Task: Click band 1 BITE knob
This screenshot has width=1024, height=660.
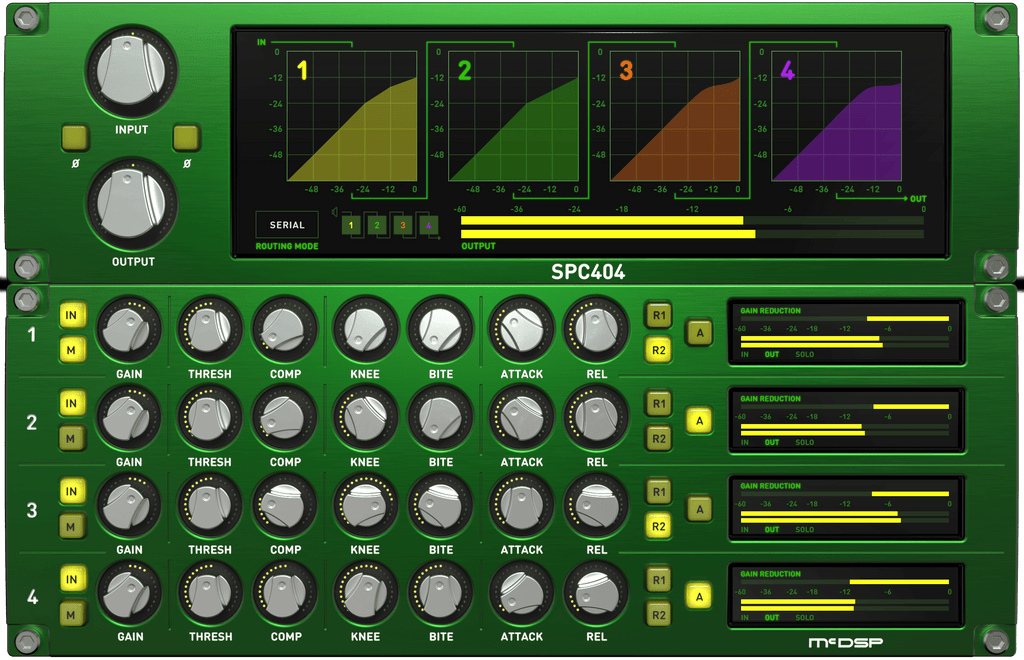Action: pyautogui.click(x=440, y=330)
